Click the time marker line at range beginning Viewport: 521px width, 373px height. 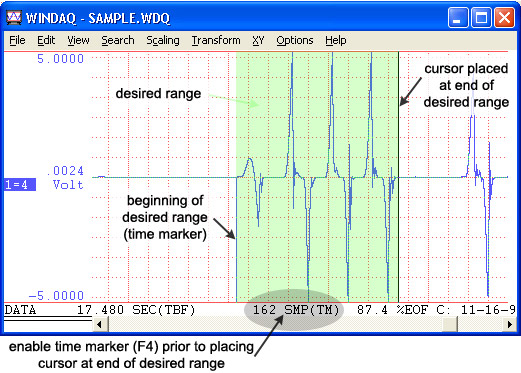[x=236, y=239]
